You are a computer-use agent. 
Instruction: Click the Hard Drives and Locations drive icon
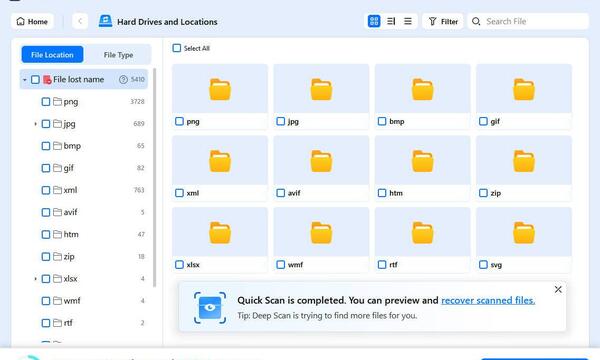pos(105,21)
